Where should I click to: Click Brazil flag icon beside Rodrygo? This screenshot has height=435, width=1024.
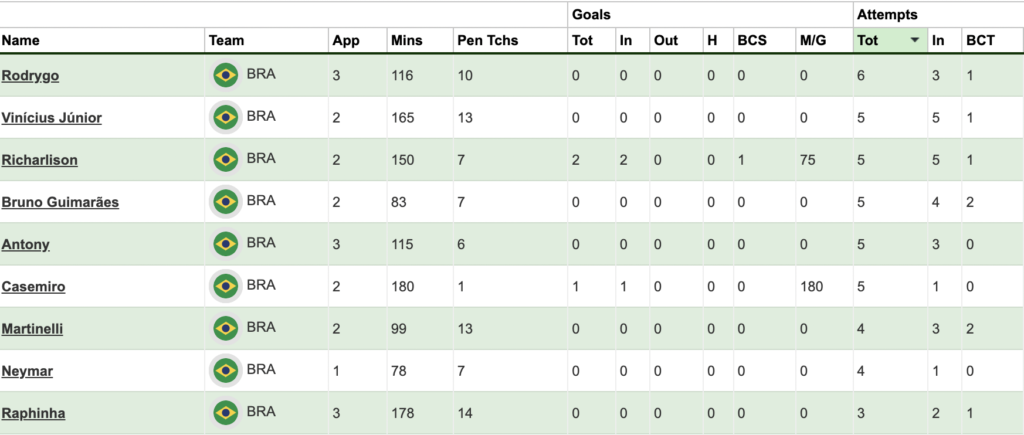[225, 75]
